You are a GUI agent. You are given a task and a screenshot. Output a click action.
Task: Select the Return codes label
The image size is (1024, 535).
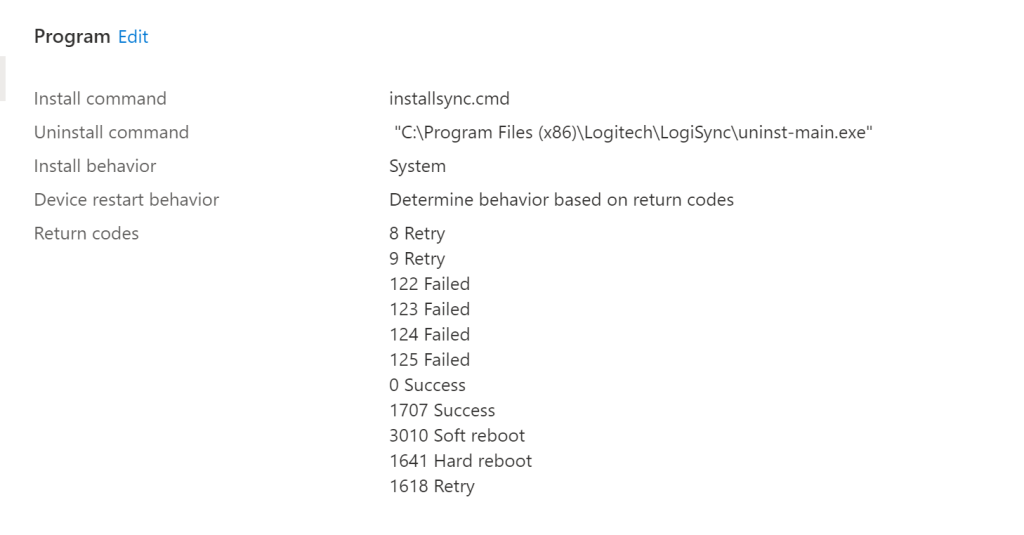coord(86,234)
